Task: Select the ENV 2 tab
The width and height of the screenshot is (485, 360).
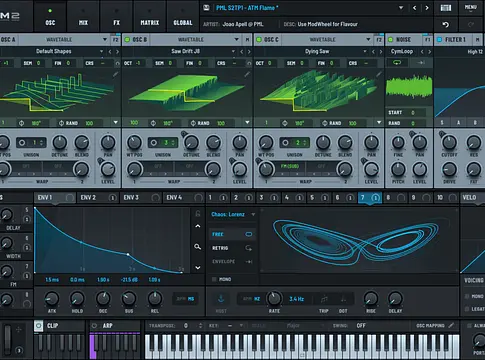Action: click(98, 198)
